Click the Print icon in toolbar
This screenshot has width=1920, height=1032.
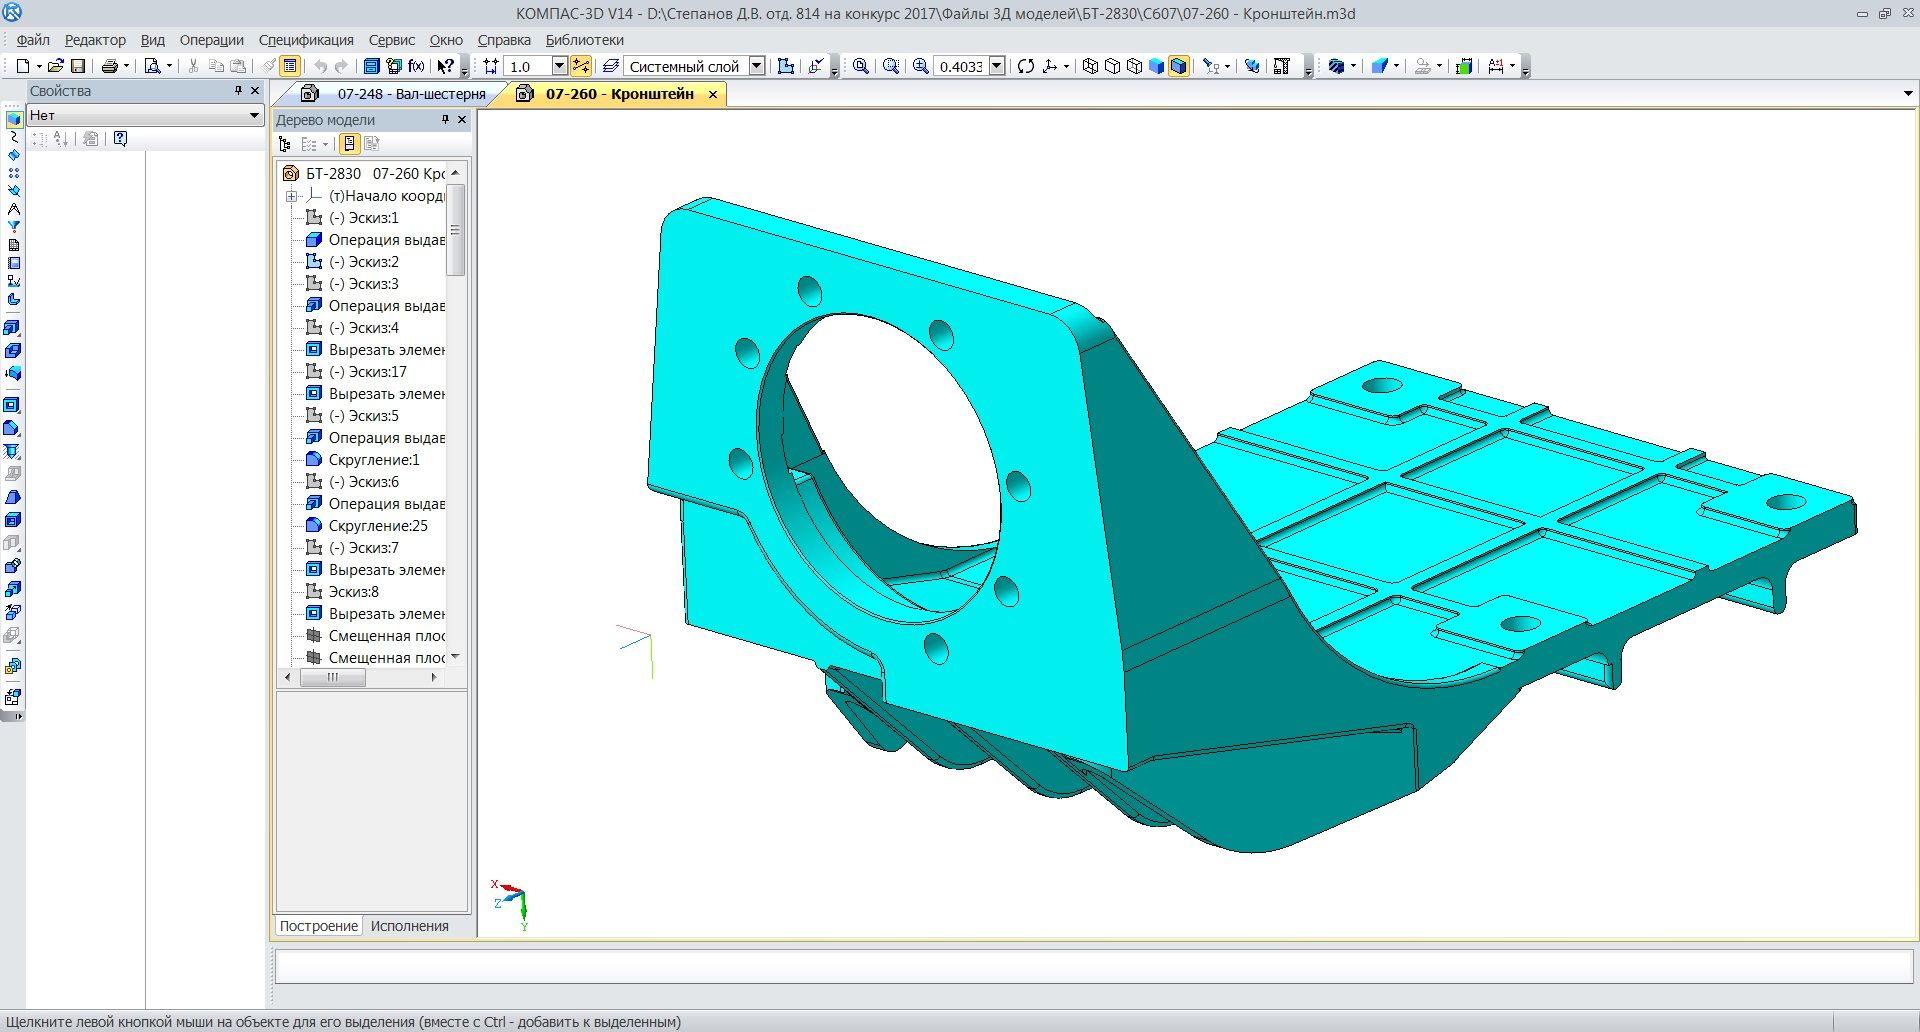point(109,66)
